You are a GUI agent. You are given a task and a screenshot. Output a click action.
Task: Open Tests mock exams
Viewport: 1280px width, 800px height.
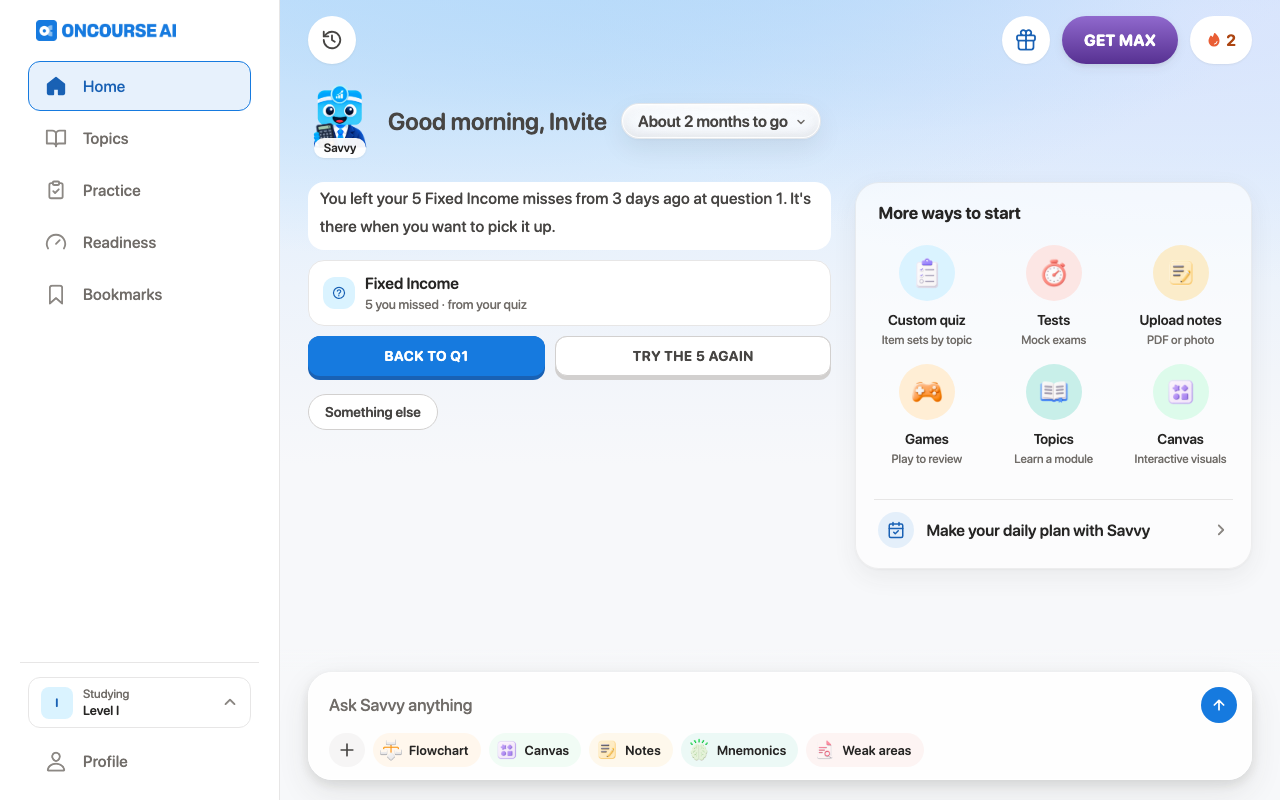pyautogui.click(x=1054, y=296)
